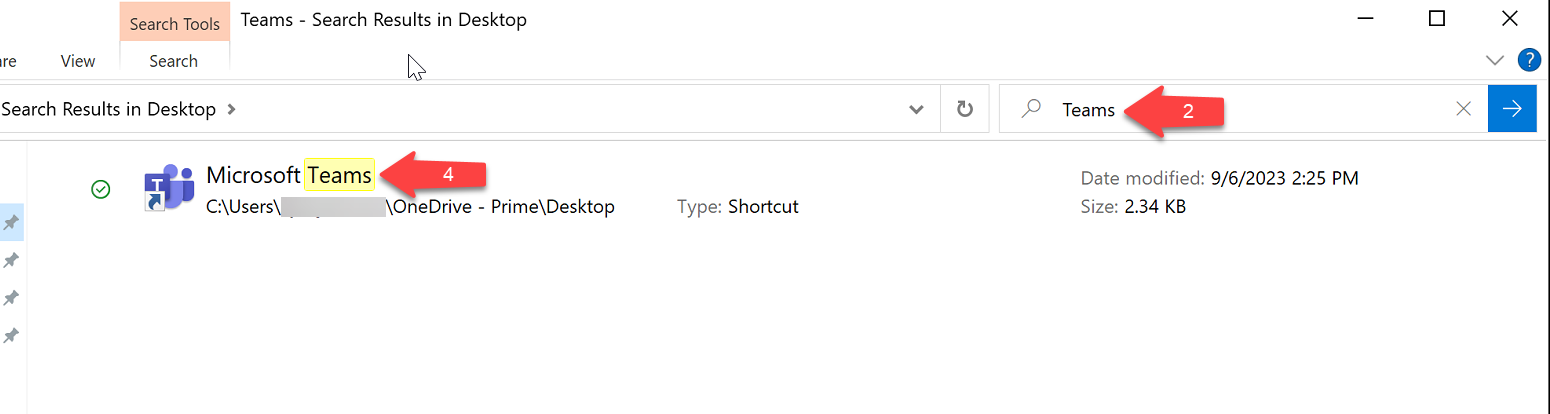Click the Microsoft Teams result name
This screenshot has height=414, width=1550.
(x=289, y=175)
